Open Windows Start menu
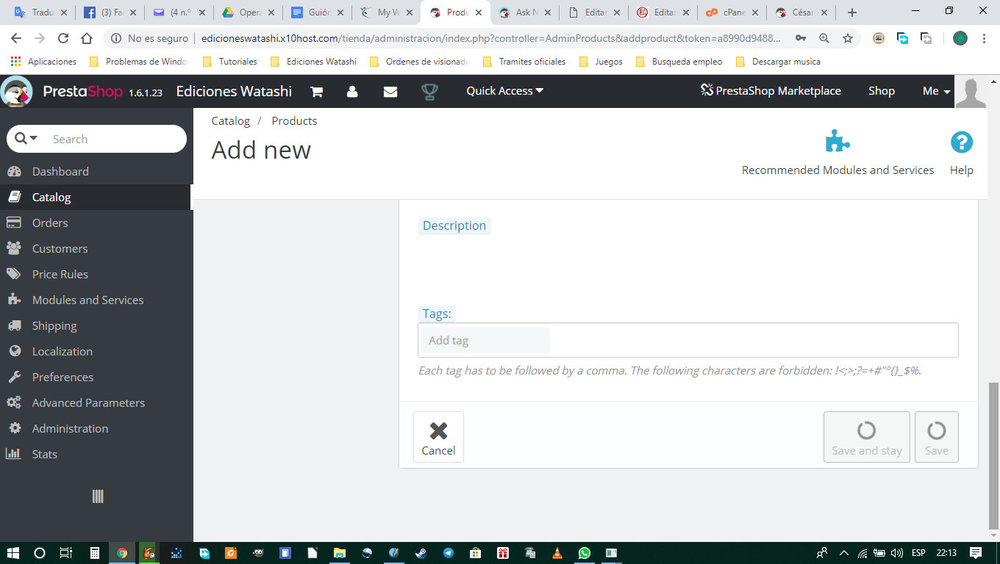The height and width of the screenshot is (564, 1000). 12,553
